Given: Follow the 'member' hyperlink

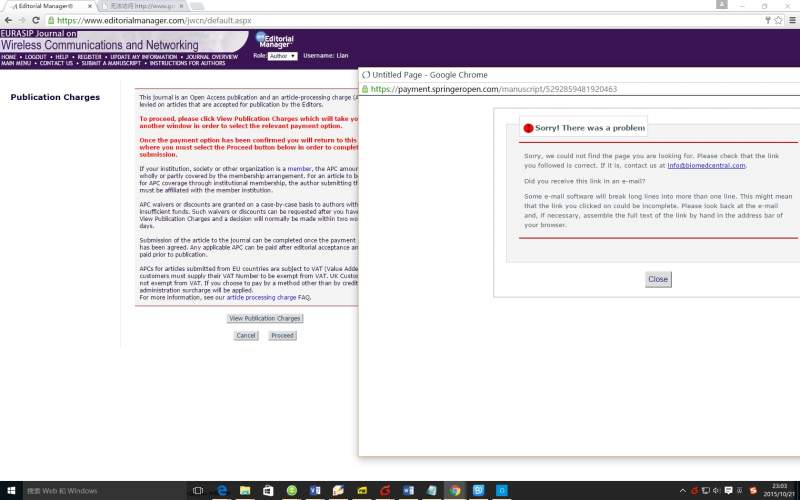Looking at the screenshot, I should click(x=299, y=169).
